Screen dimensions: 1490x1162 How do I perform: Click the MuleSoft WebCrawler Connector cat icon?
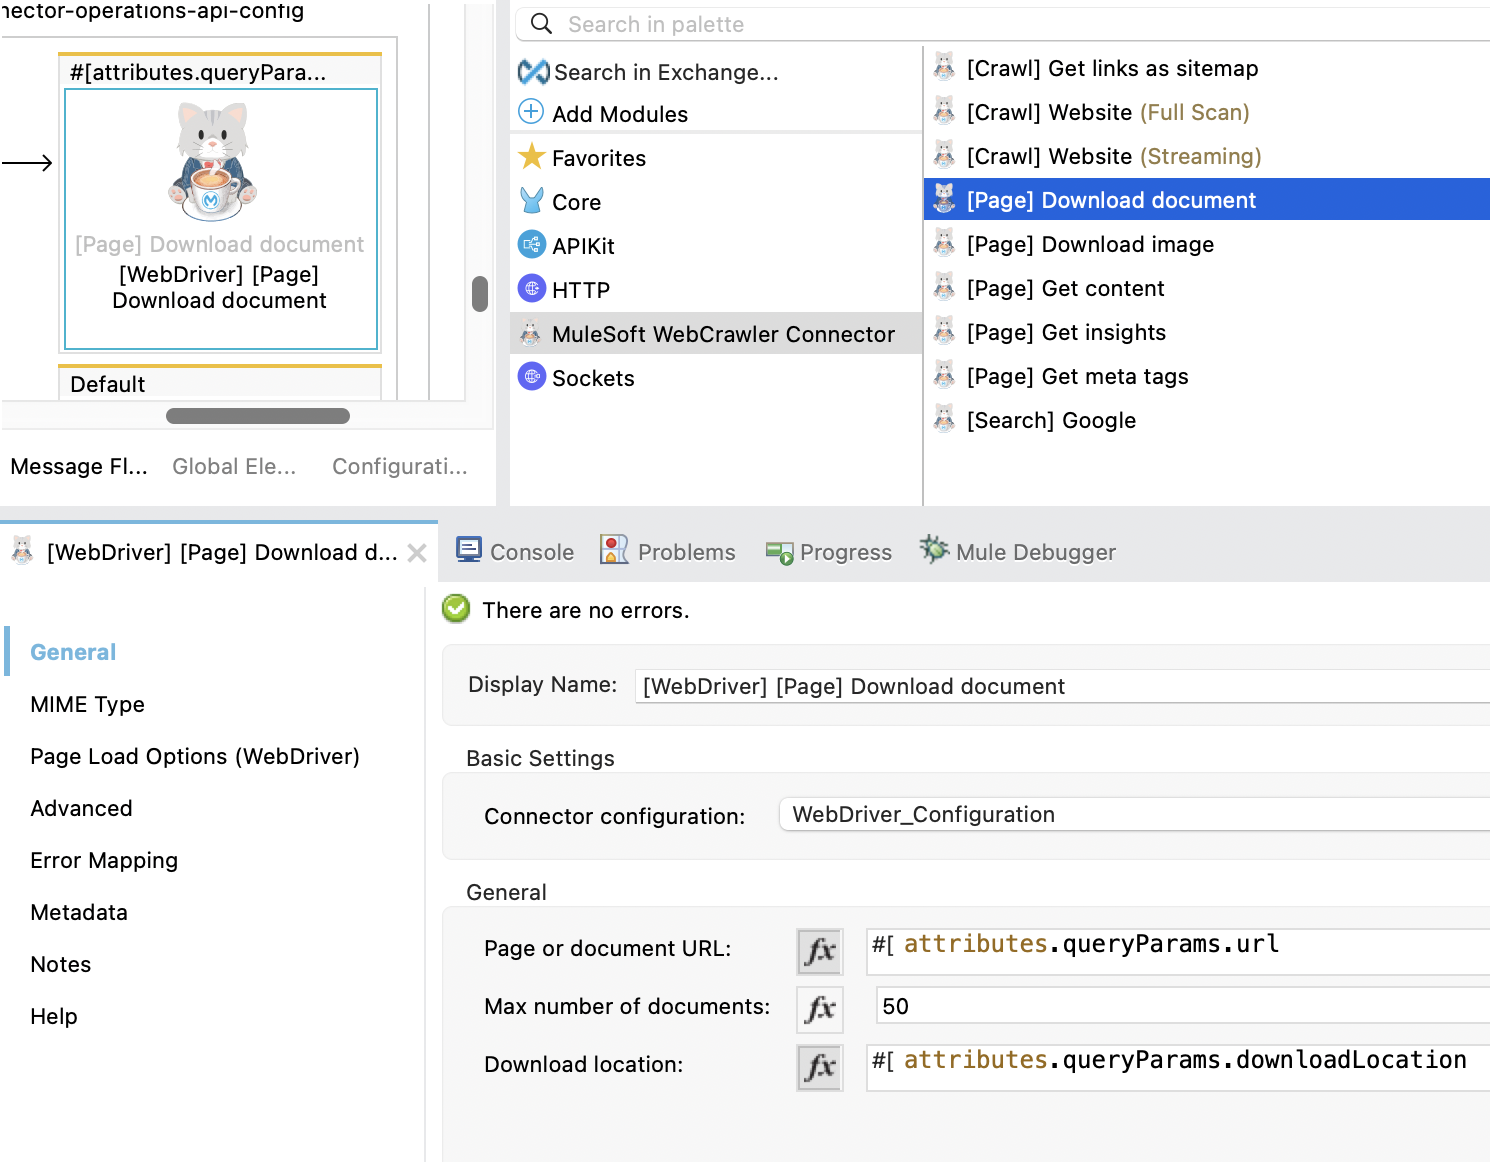pos(531,332)
